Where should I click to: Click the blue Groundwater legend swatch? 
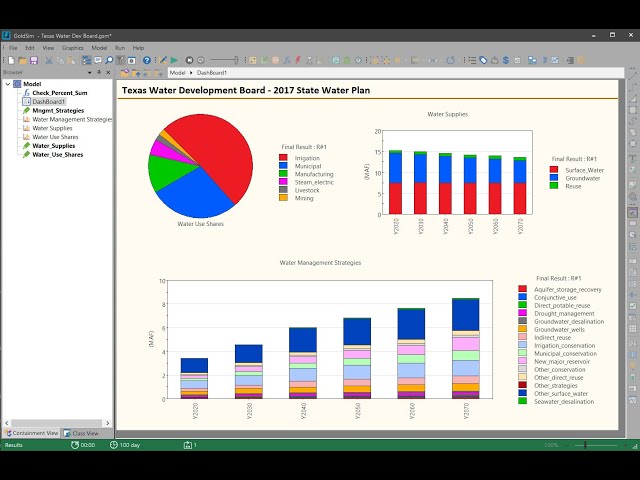pyautogui.click(x=554, y=178)
